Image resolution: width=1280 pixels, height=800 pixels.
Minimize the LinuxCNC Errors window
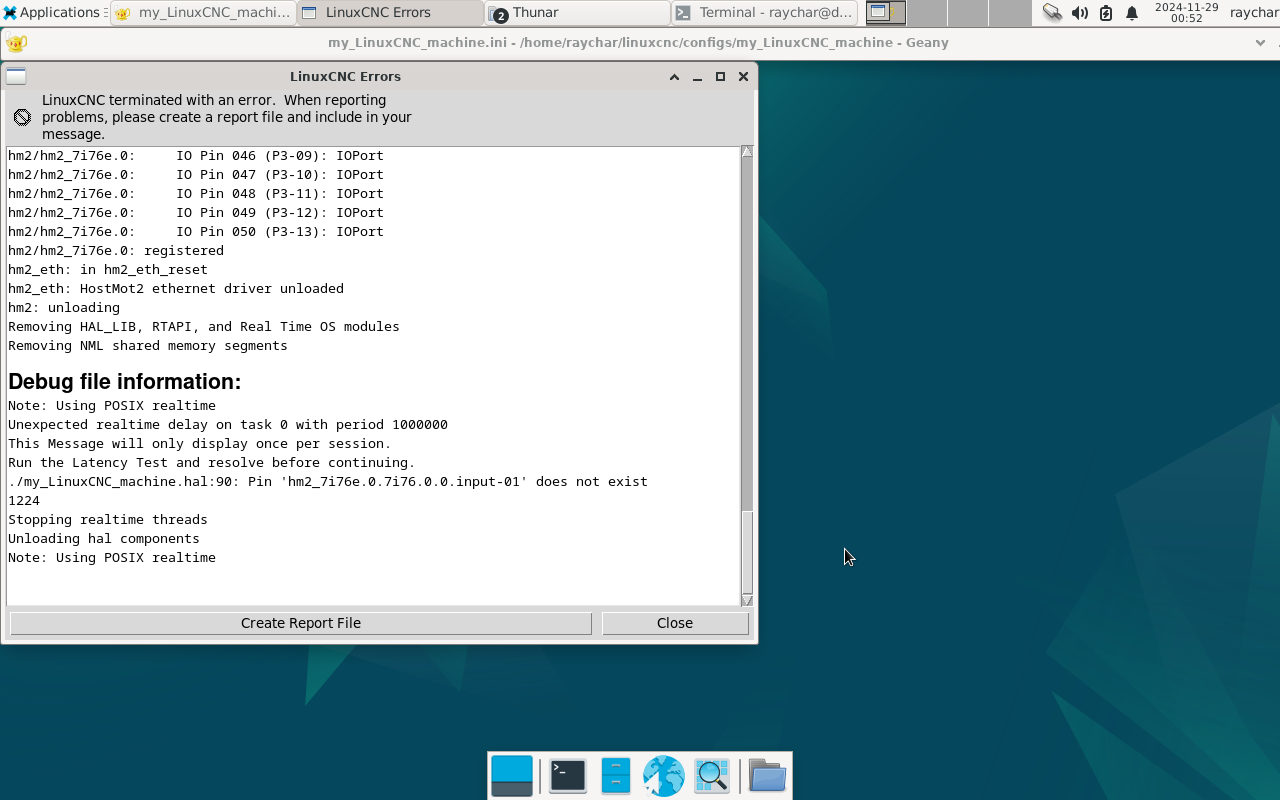click(x=697, y=77)
